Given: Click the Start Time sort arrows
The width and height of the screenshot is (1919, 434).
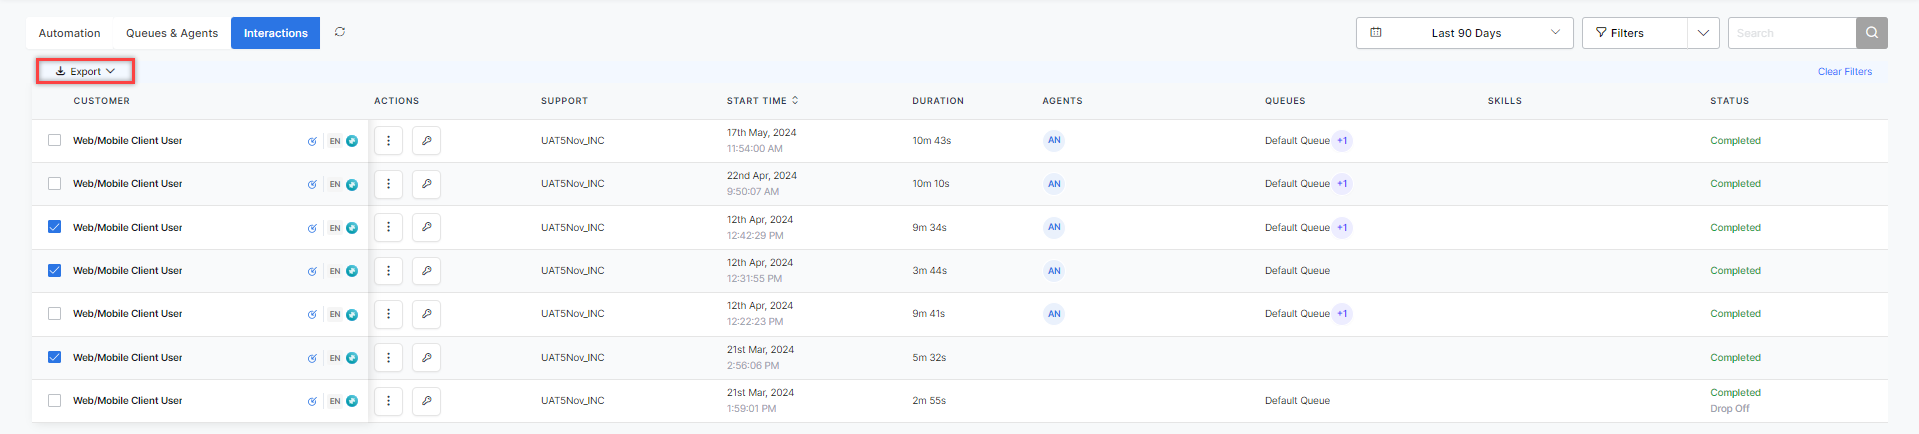Looking at the screenshot, I should (x=795, y=100).
